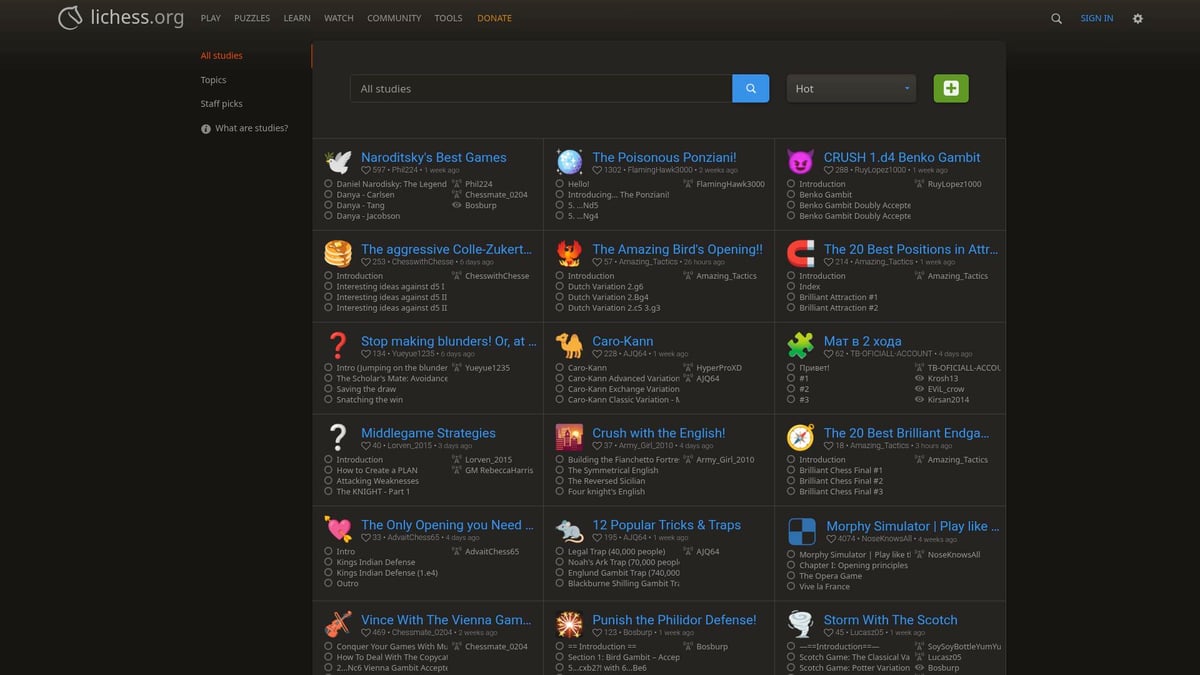Select Staff picks in the sidebar

click(x=221, y=104)
